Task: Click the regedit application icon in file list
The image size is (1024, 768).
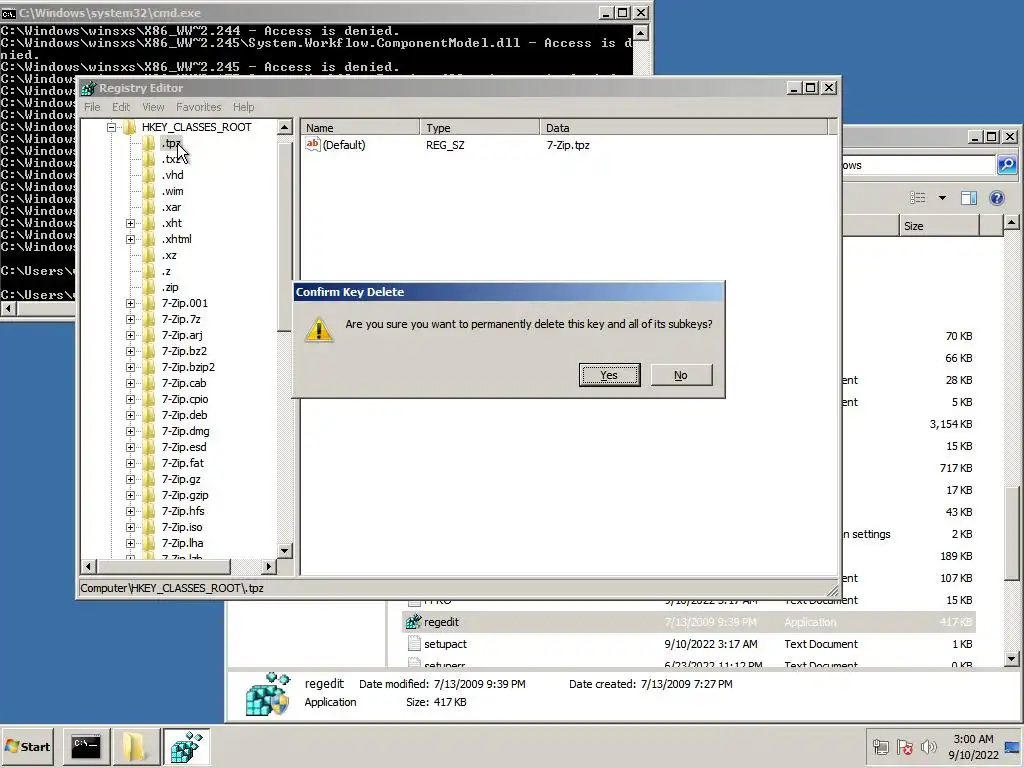Action: pos(413,622)
